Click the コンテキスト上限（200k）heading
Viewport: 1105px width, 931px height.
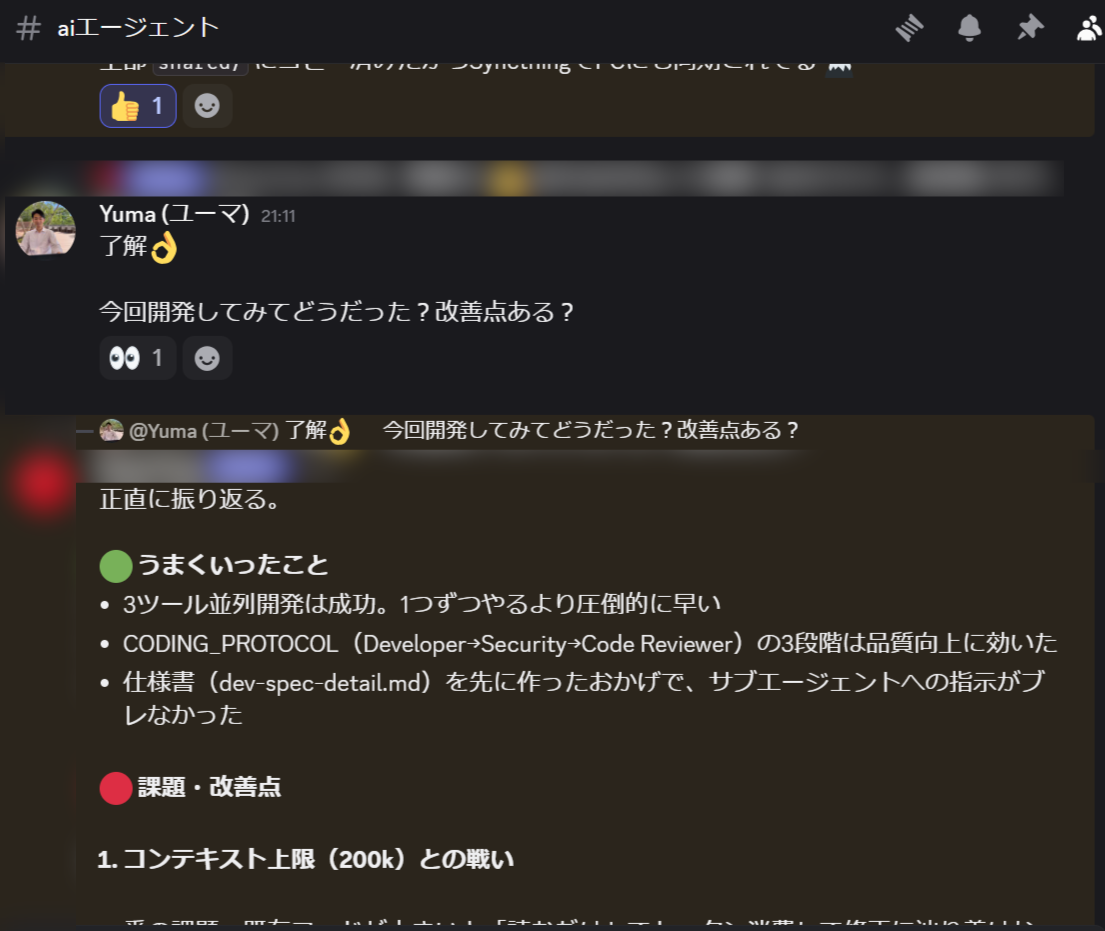pos(306,860)
